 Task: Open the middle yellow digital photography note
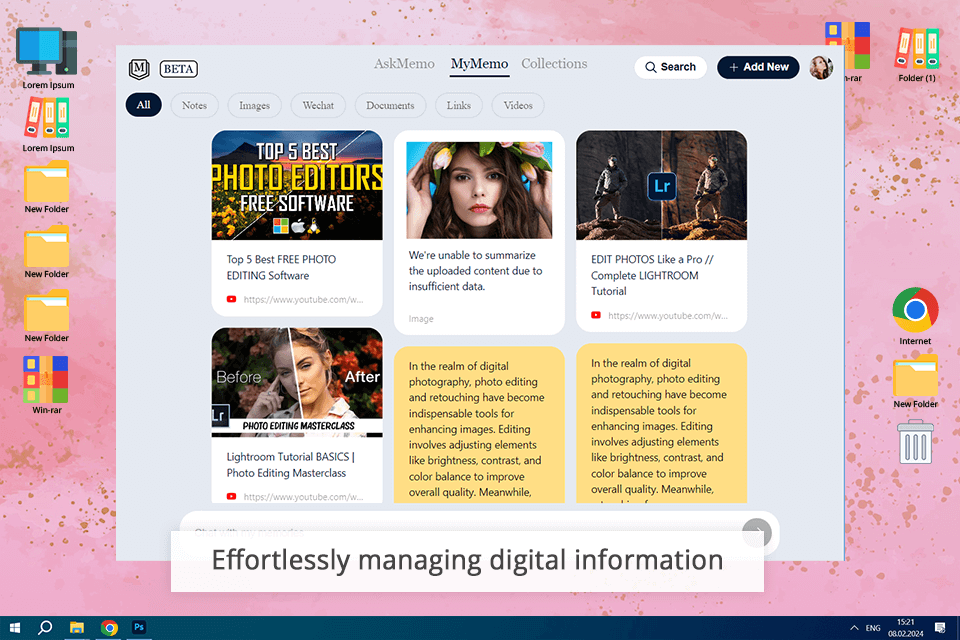point(479,425)
